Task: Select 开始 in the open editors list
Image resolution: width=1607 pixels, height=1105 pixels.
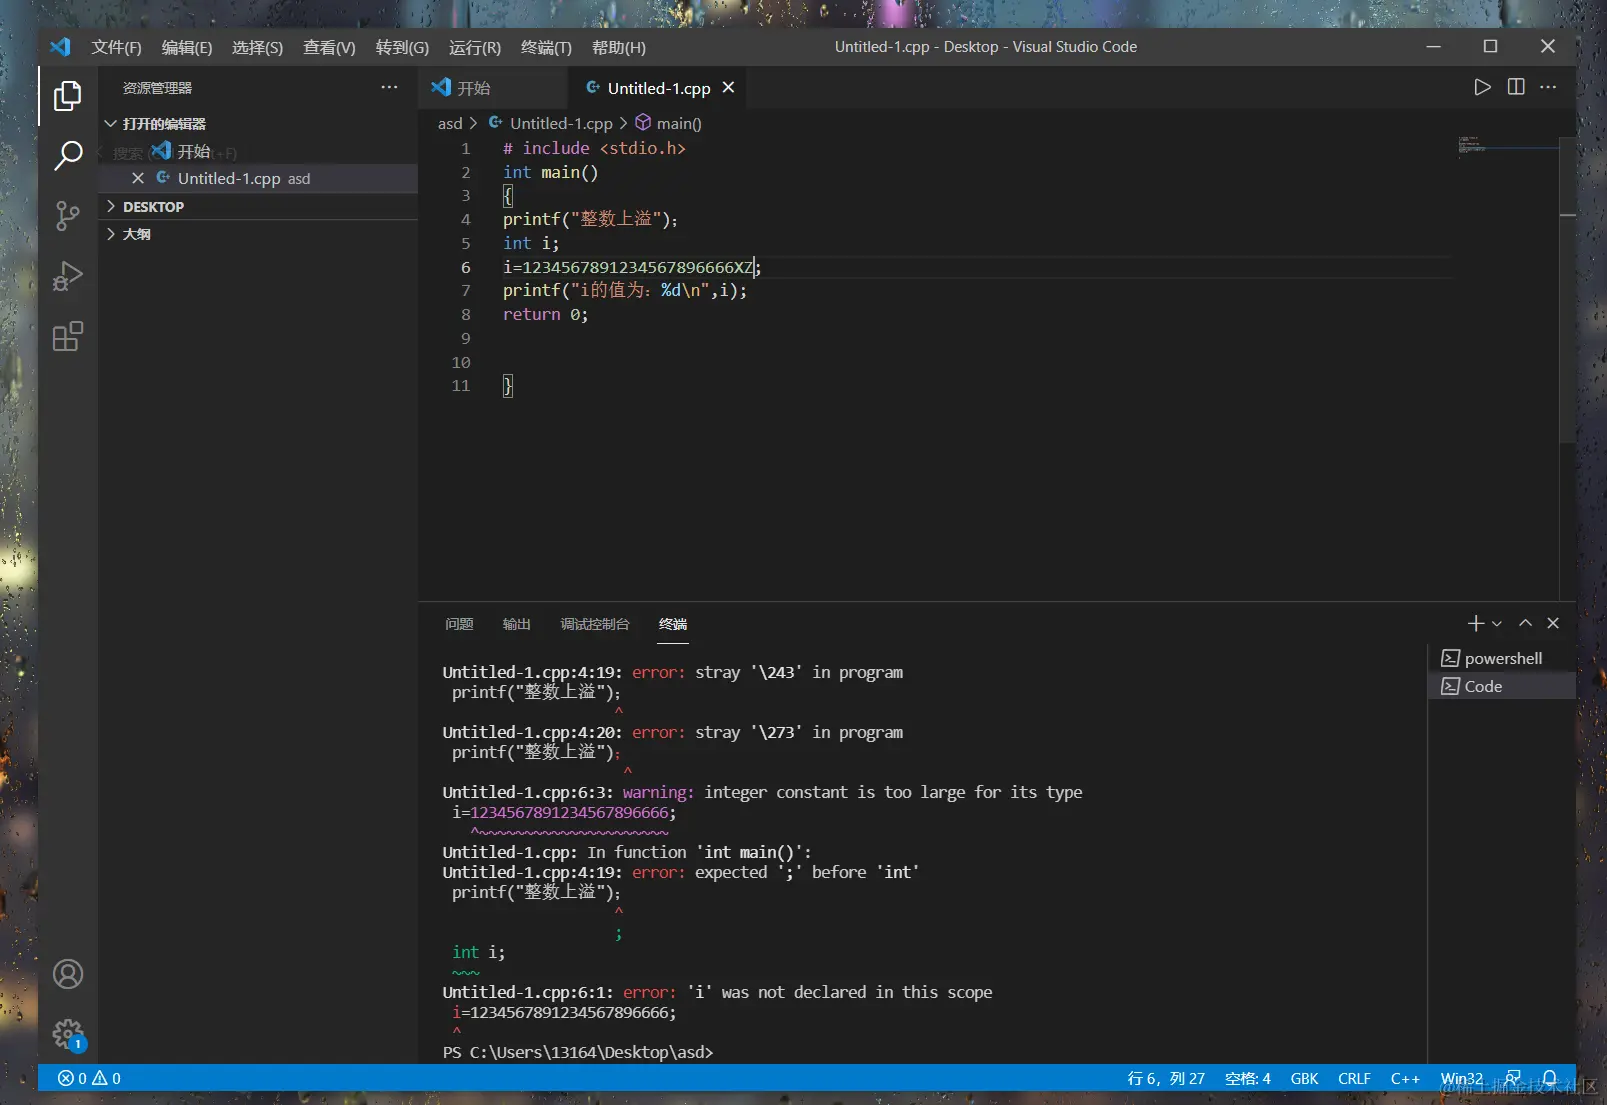Action: coord(258,151)
